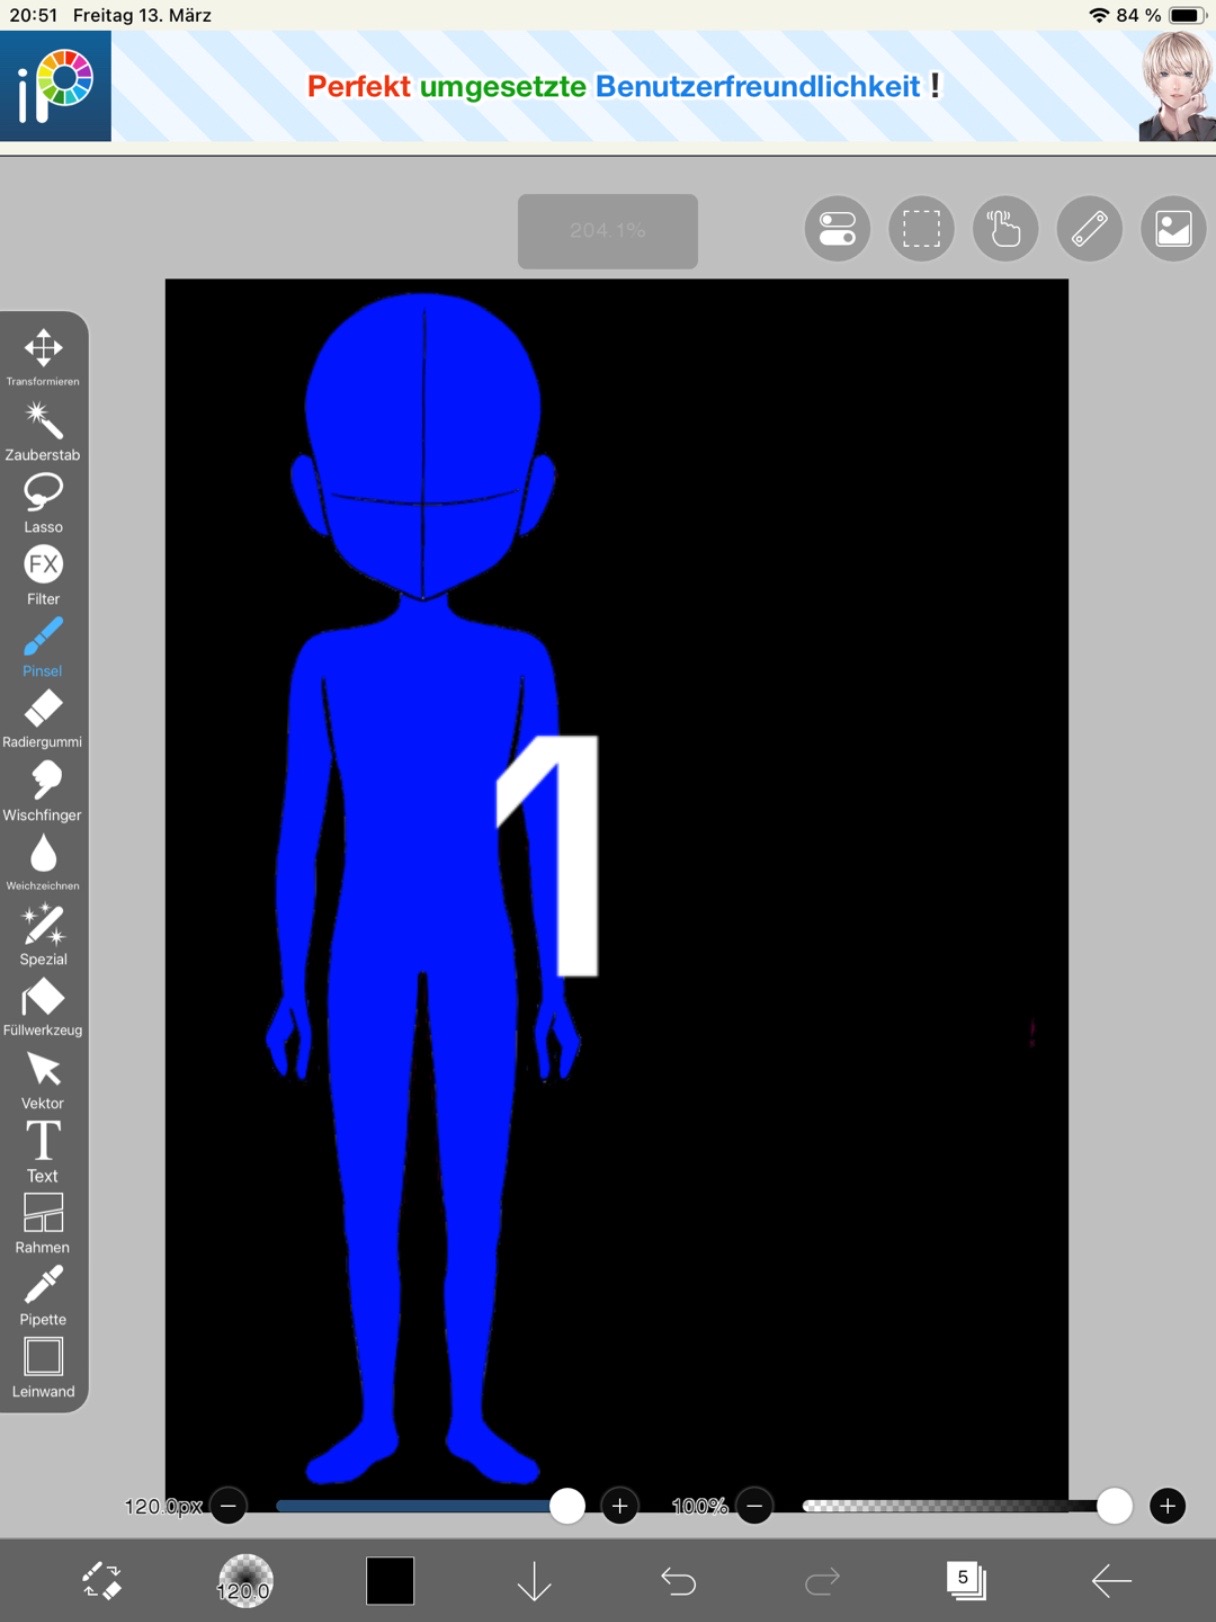Open the Leinwand canvas tool
1216x1622 pixels.
[x=43, y=1368]
